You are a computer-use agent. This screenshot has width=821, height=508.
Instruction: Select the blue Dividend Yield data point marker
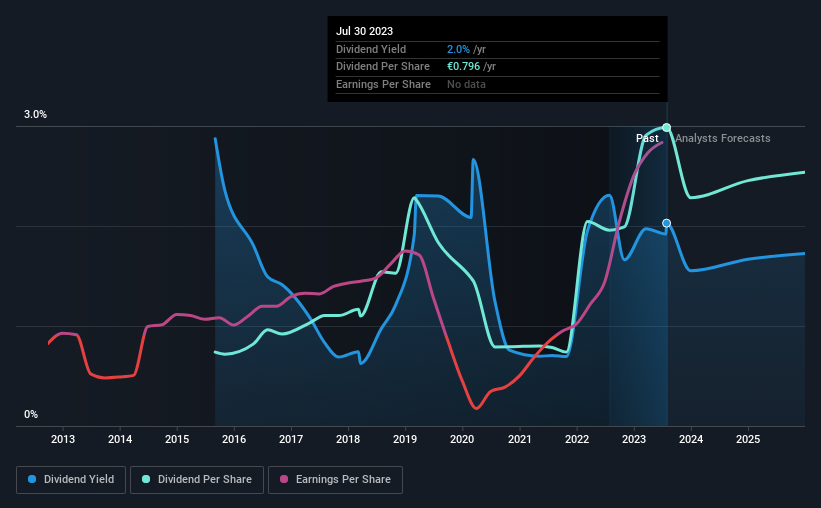coord(667,223)
